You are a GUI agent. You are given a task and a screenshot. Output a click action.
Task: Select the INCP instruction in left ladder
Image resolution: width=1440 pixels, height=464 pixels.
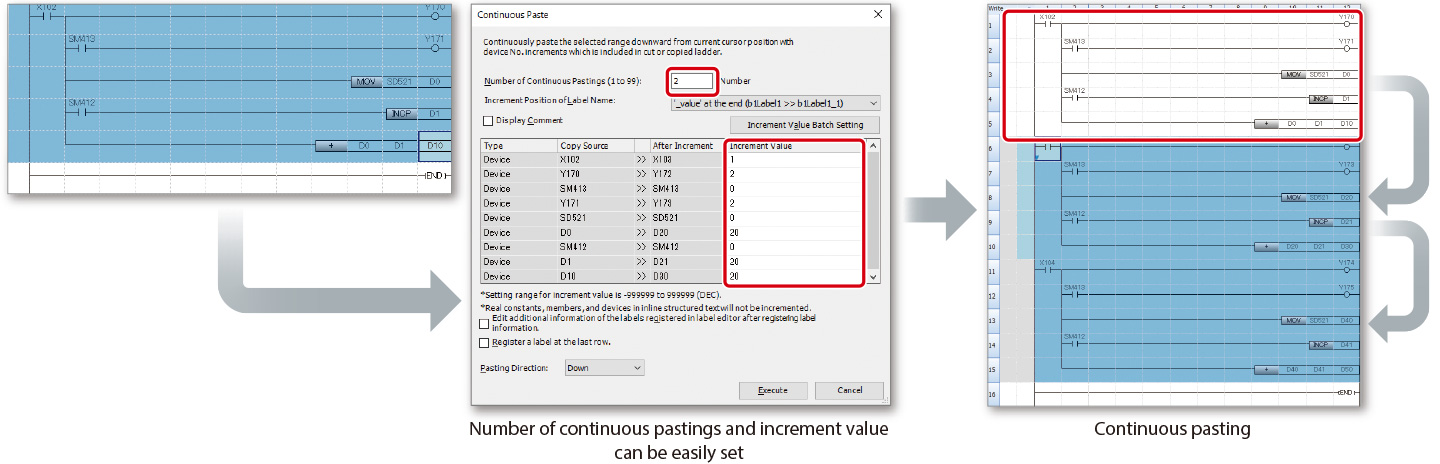pos(398,114)
